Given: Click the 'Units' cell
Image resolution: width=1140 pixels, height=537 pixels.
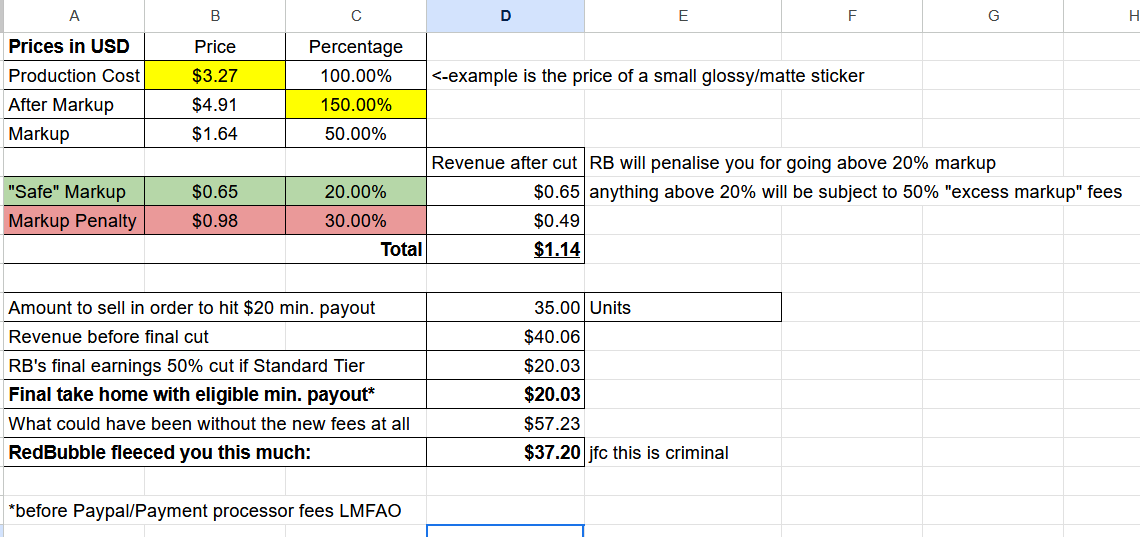Looking at the screenshot, I should click(683, 307).
